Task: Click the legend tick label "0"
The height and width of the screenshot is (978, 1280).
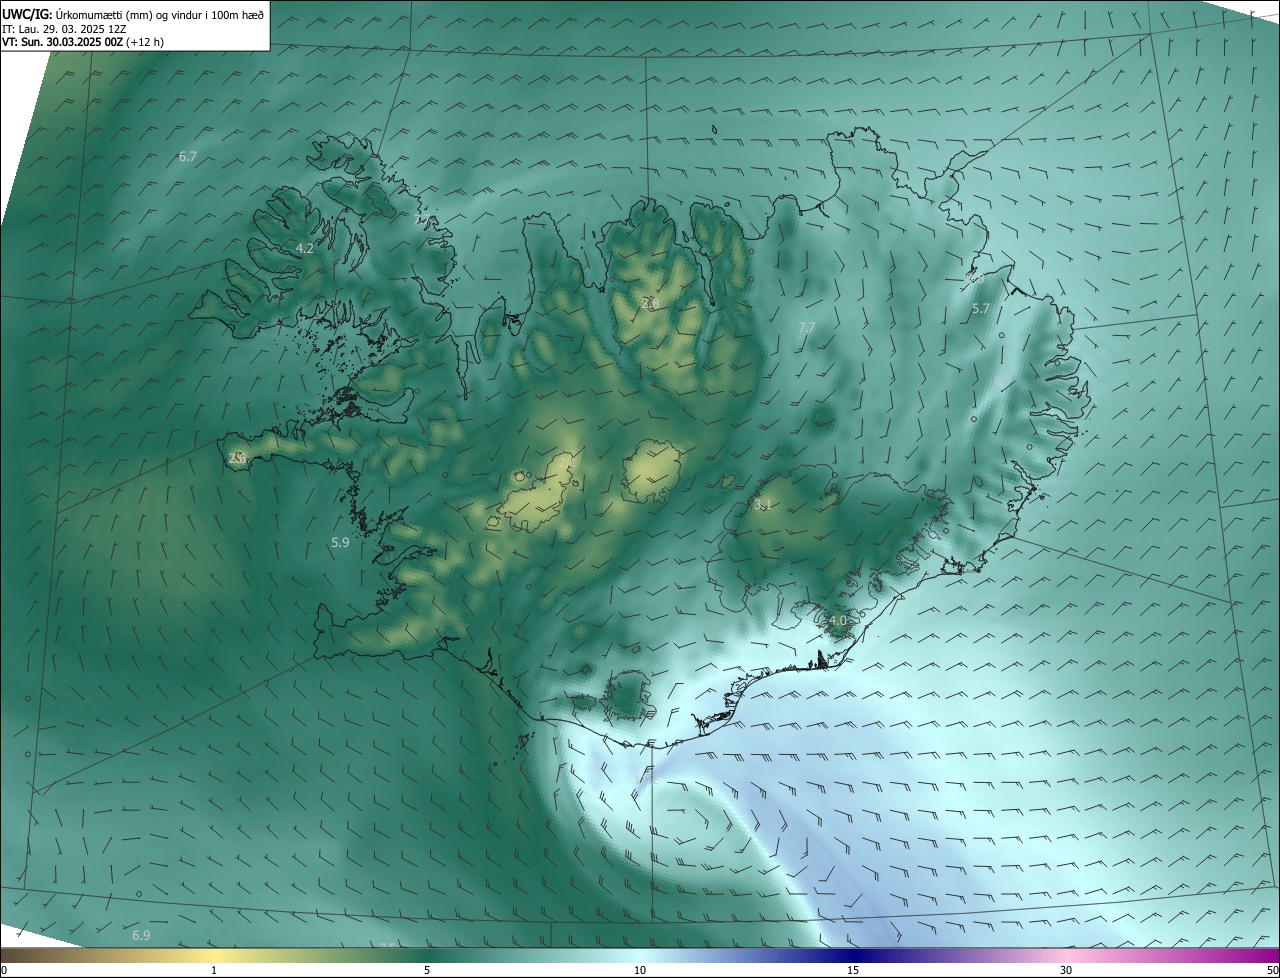Action: coord(4,970)
